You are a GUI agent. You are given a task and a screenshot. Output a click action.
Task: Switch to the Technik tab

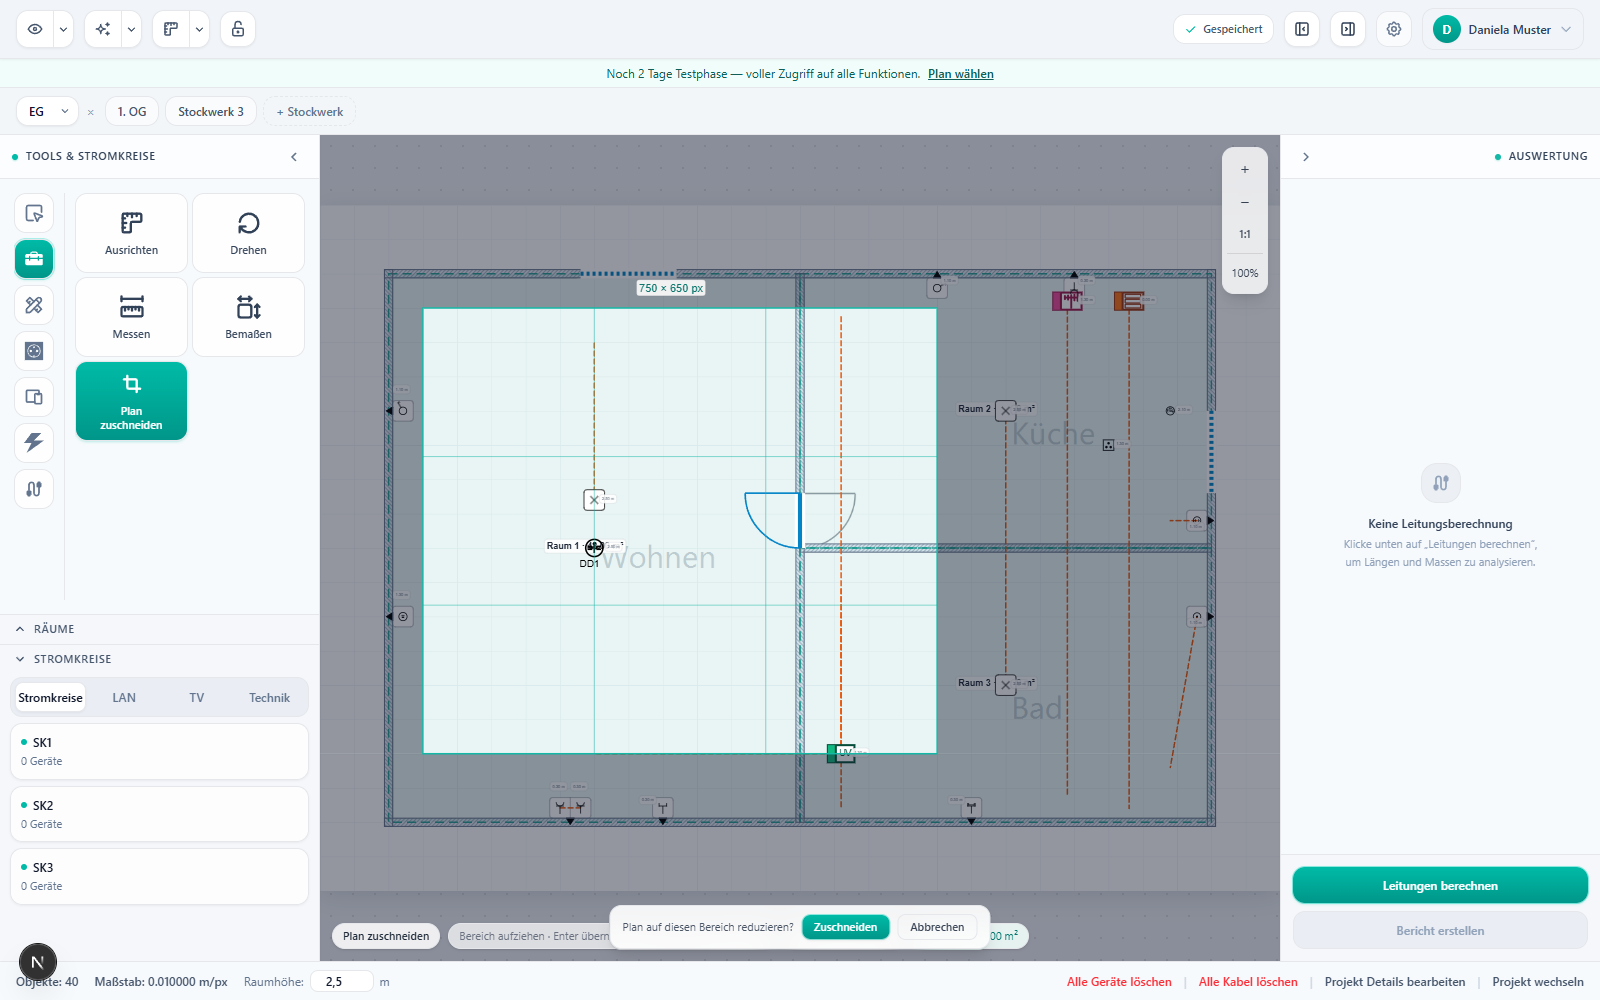[269, 698]
